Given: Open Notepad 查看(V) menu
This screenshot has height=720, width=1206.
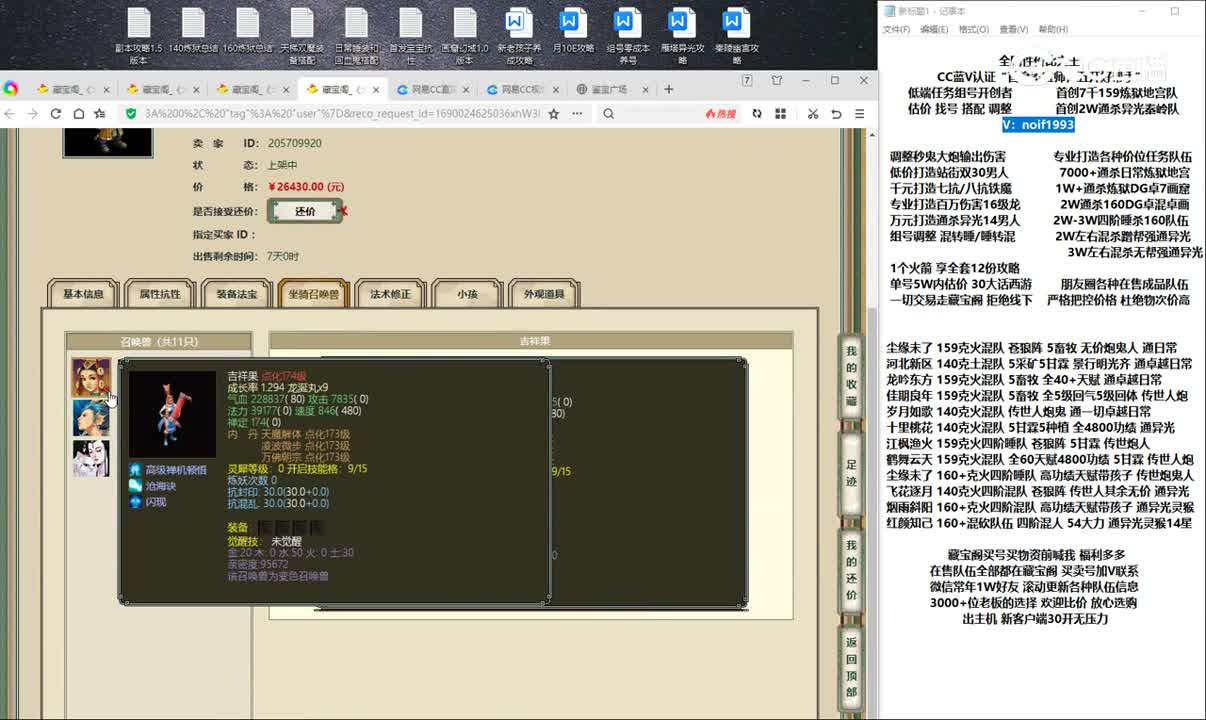Looking at the screenshot, I should 1013,30.
